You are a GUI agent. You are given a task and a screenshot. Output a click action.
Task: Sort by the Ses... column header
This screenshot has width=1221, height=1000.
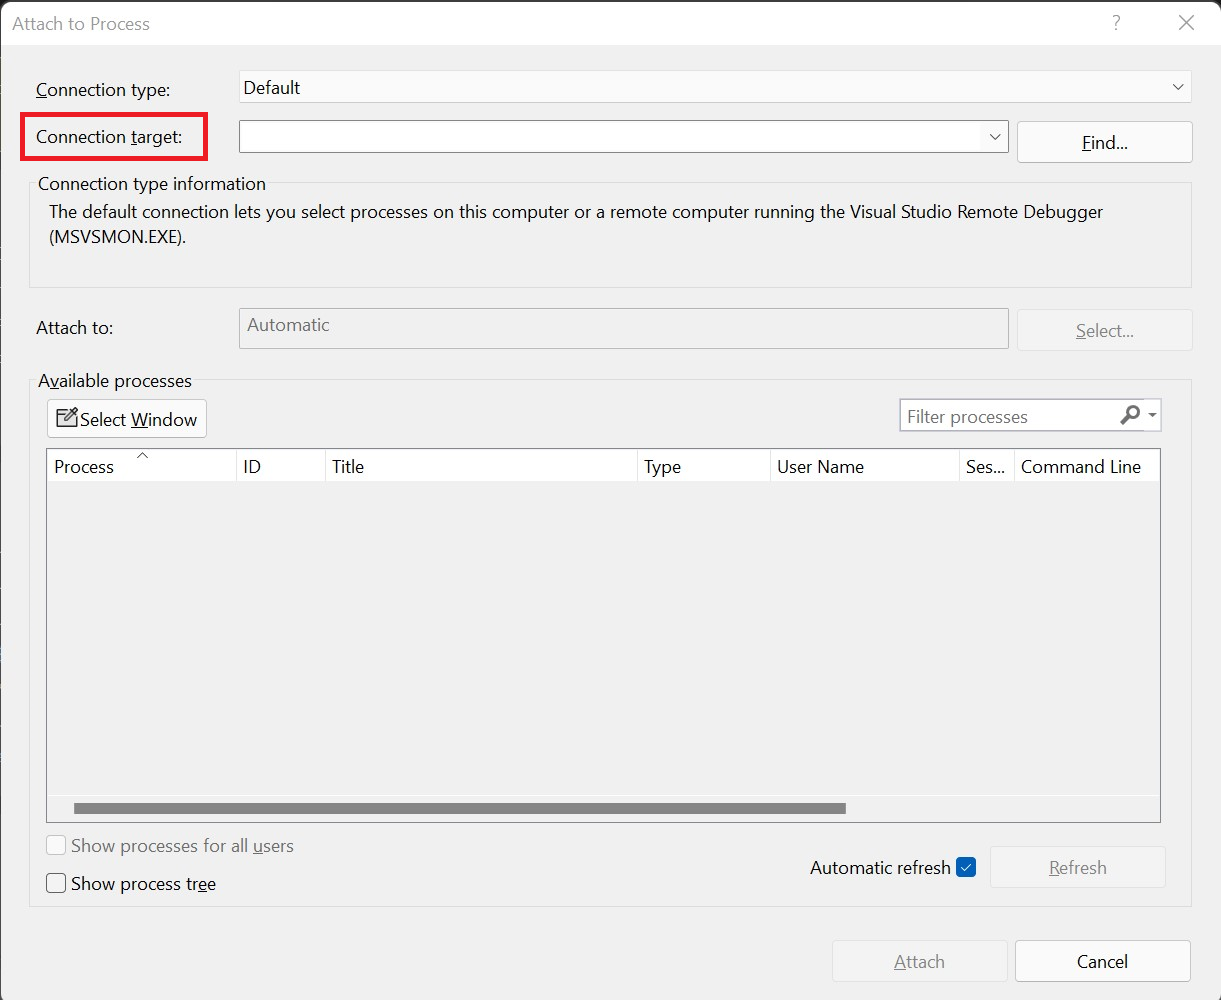tap(986, 466)
